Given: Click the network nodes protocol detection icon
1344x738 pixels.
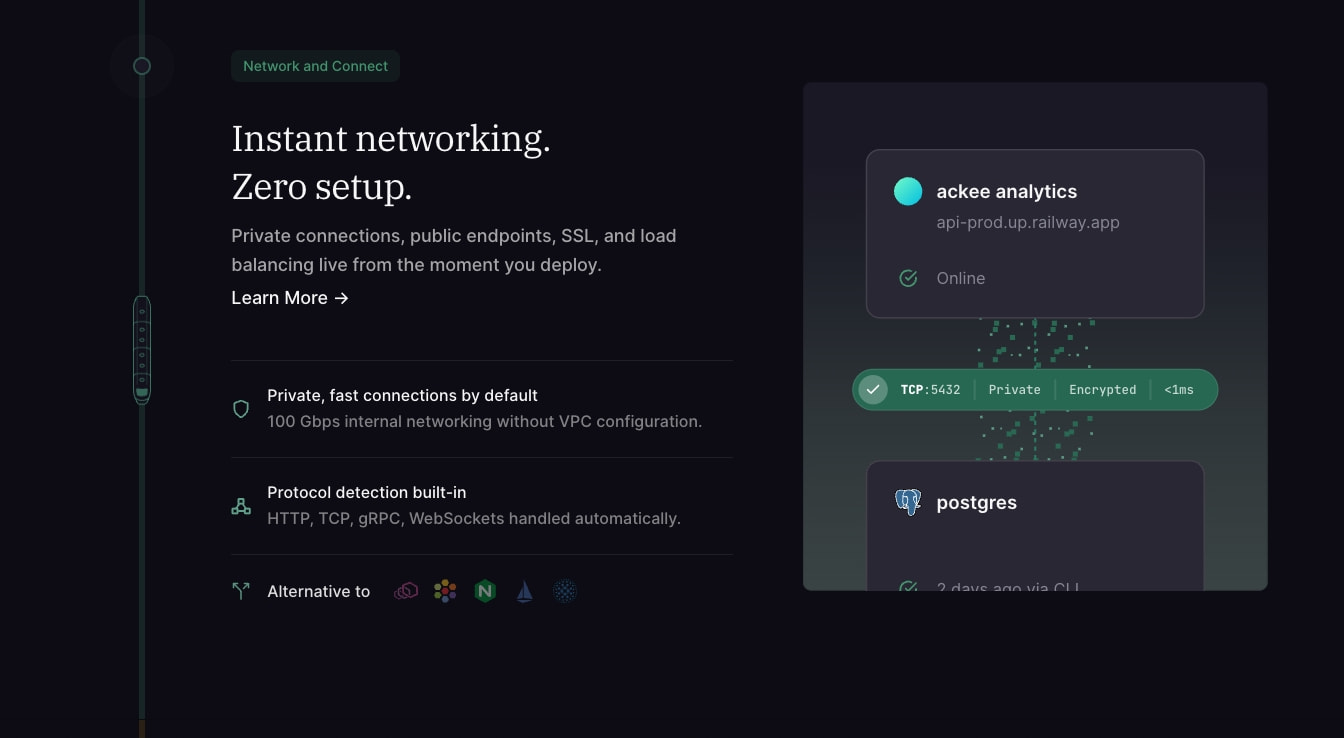Looking at the screenshot, I should point(241,506).
